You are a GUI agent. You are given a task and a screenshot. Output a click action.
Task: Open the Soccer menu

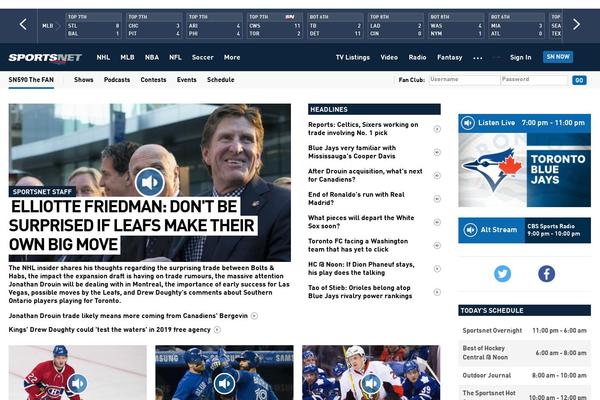pos(202,57)
